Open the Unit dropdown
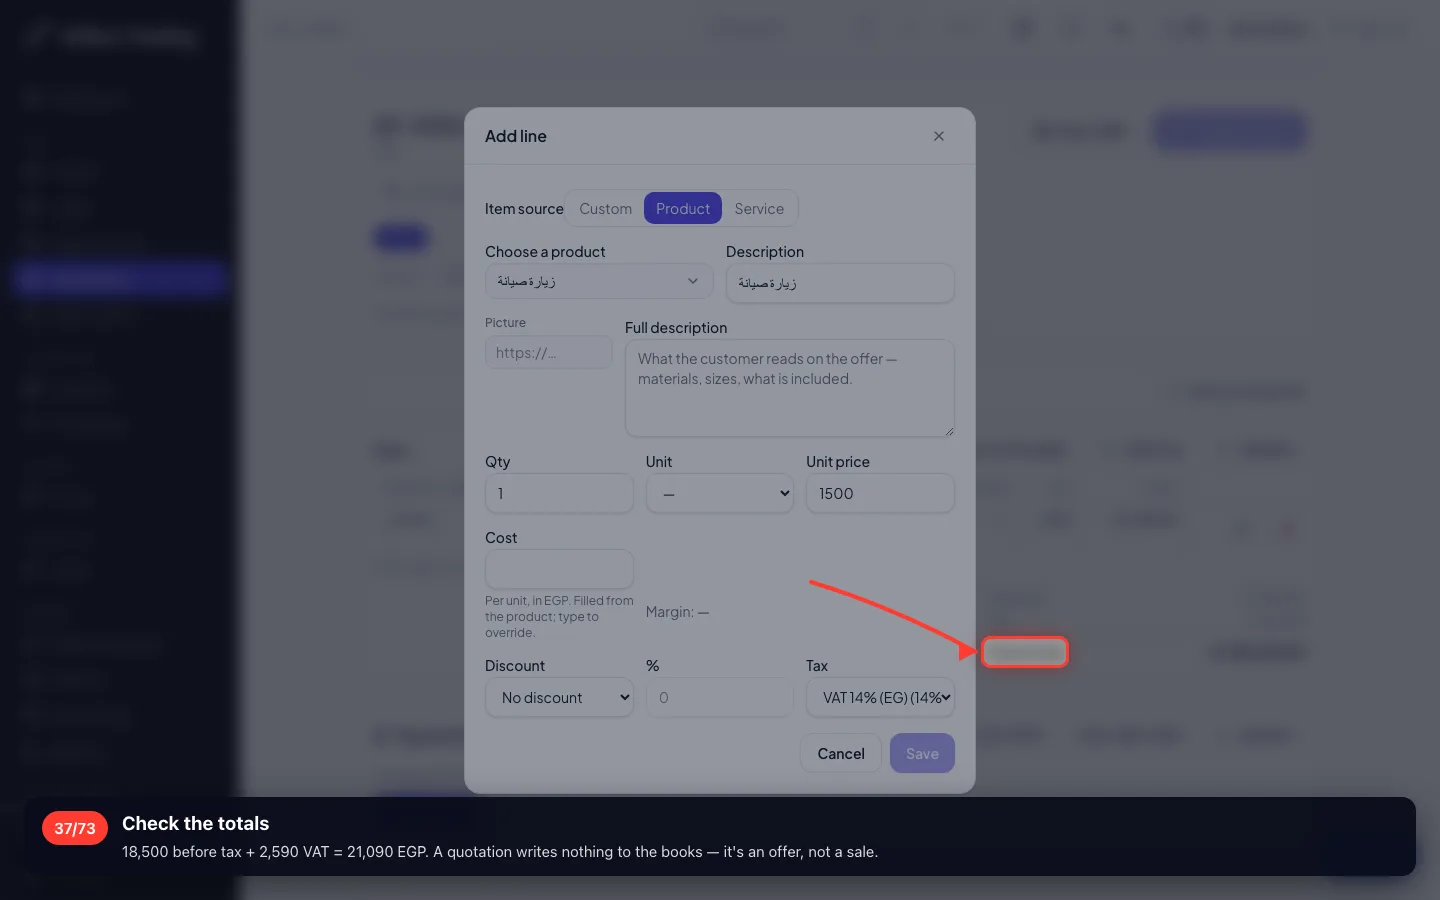 (x=719, y=493)
